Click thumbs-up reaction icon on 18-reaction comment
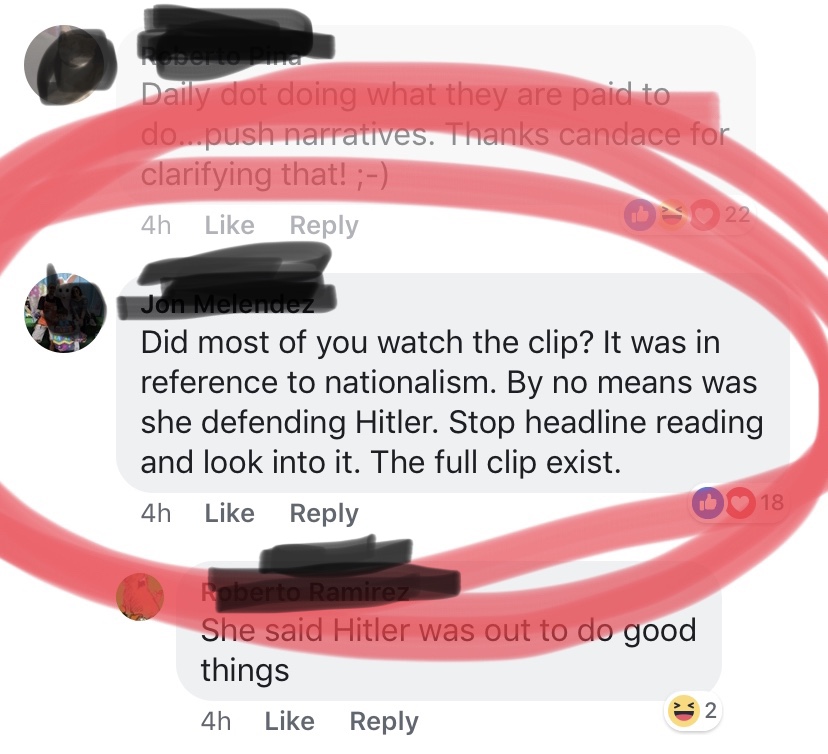The height and width of the screenshot is (754, 828). (x=707, y=503)
